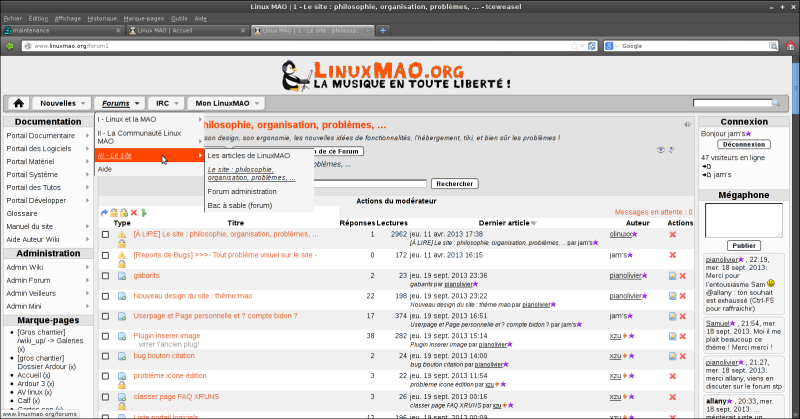Screen dimensions: 800x419
Task: Edit the 'gabarits' topic via pencil icon
Action: pyautogui.click(x=672, y=276)
